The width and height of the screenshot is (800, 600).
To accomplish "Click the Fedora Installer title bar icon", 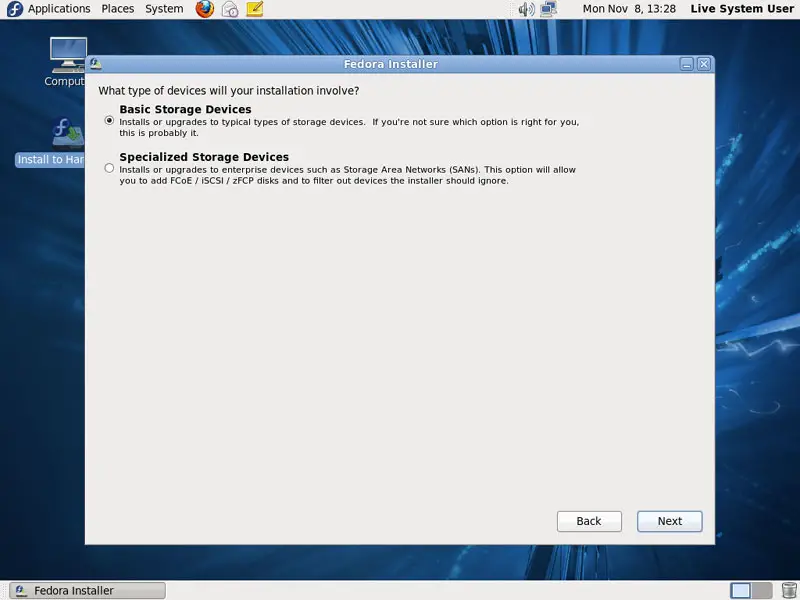I will pos(96,64).
